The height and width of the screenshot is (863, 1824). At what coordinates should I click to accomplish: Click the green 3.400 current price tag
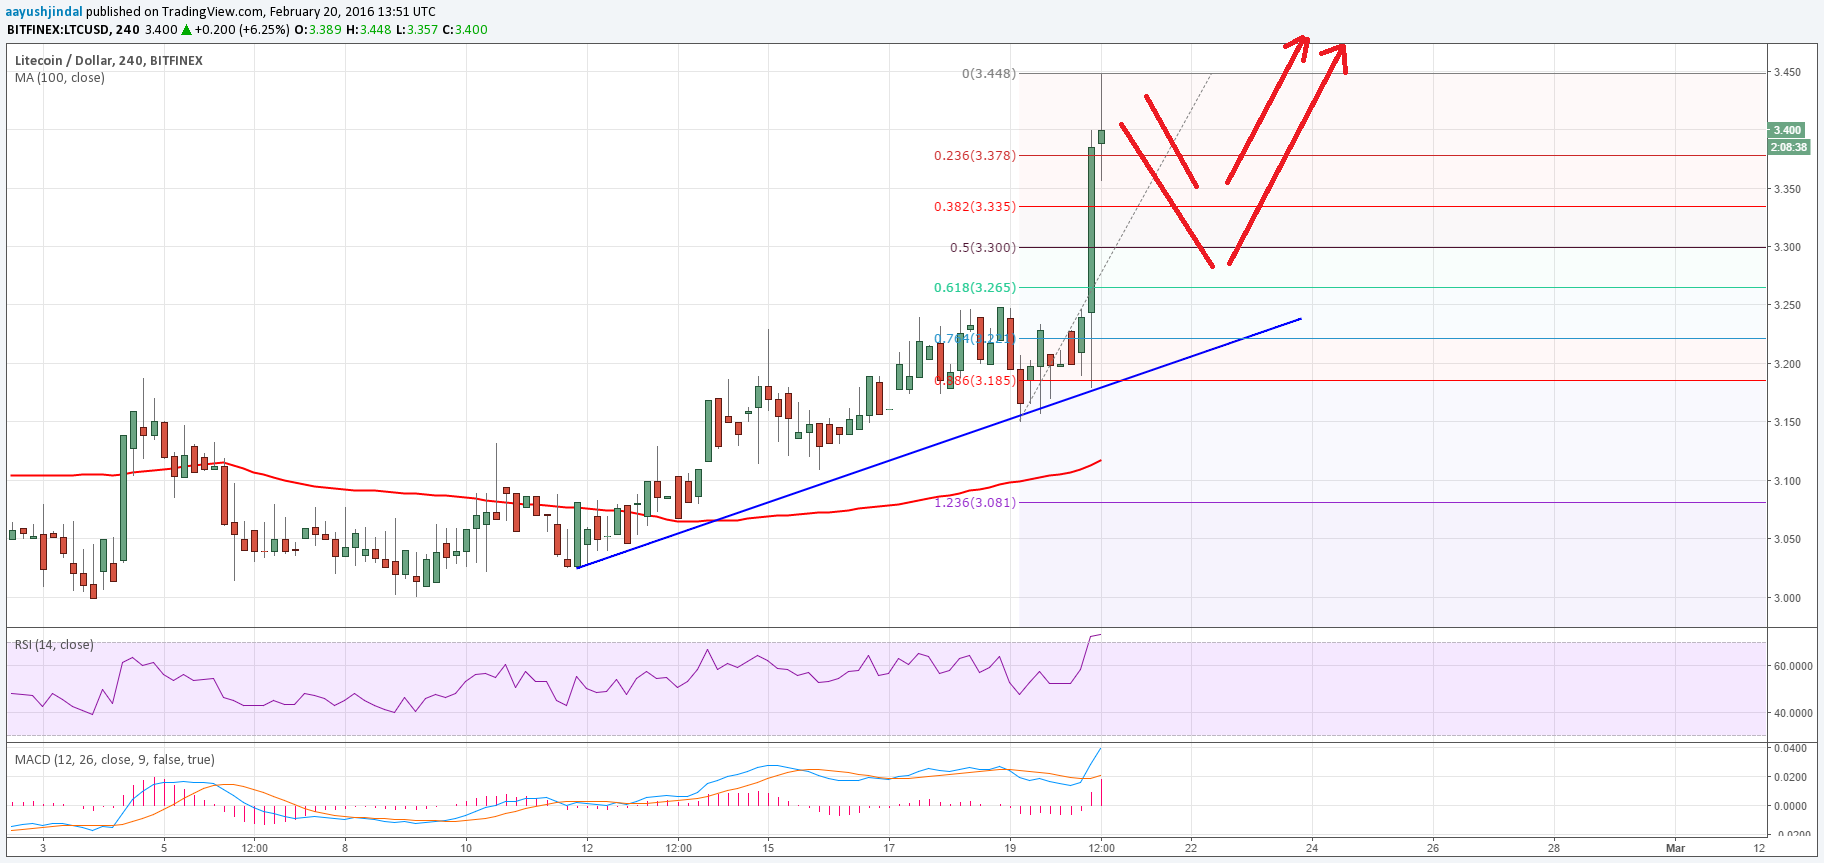[x=1787, y=130]
